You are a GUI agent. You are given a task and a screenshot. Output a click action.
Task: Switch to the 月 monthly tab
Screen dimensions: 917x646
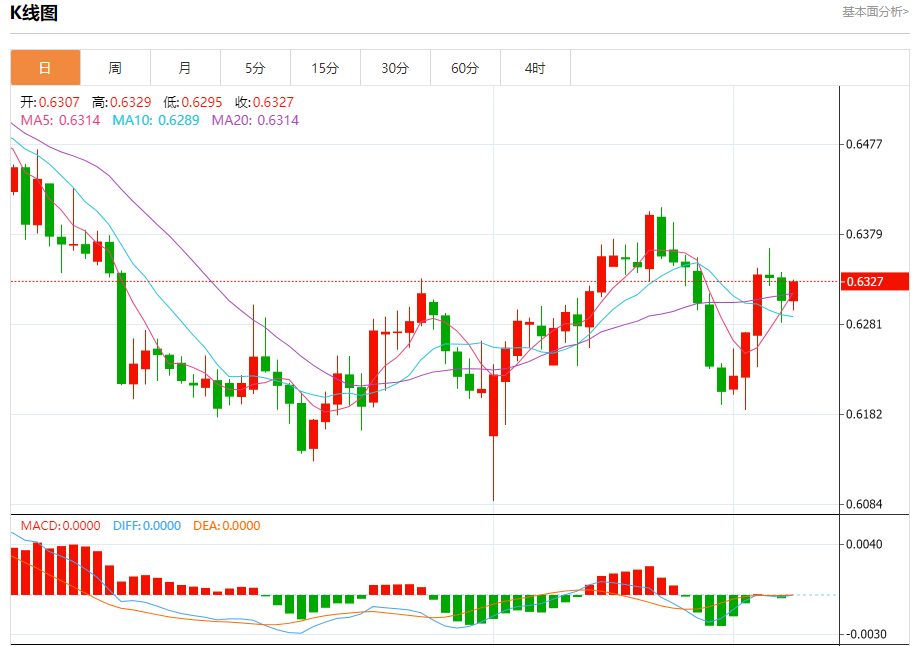[185, 68]
